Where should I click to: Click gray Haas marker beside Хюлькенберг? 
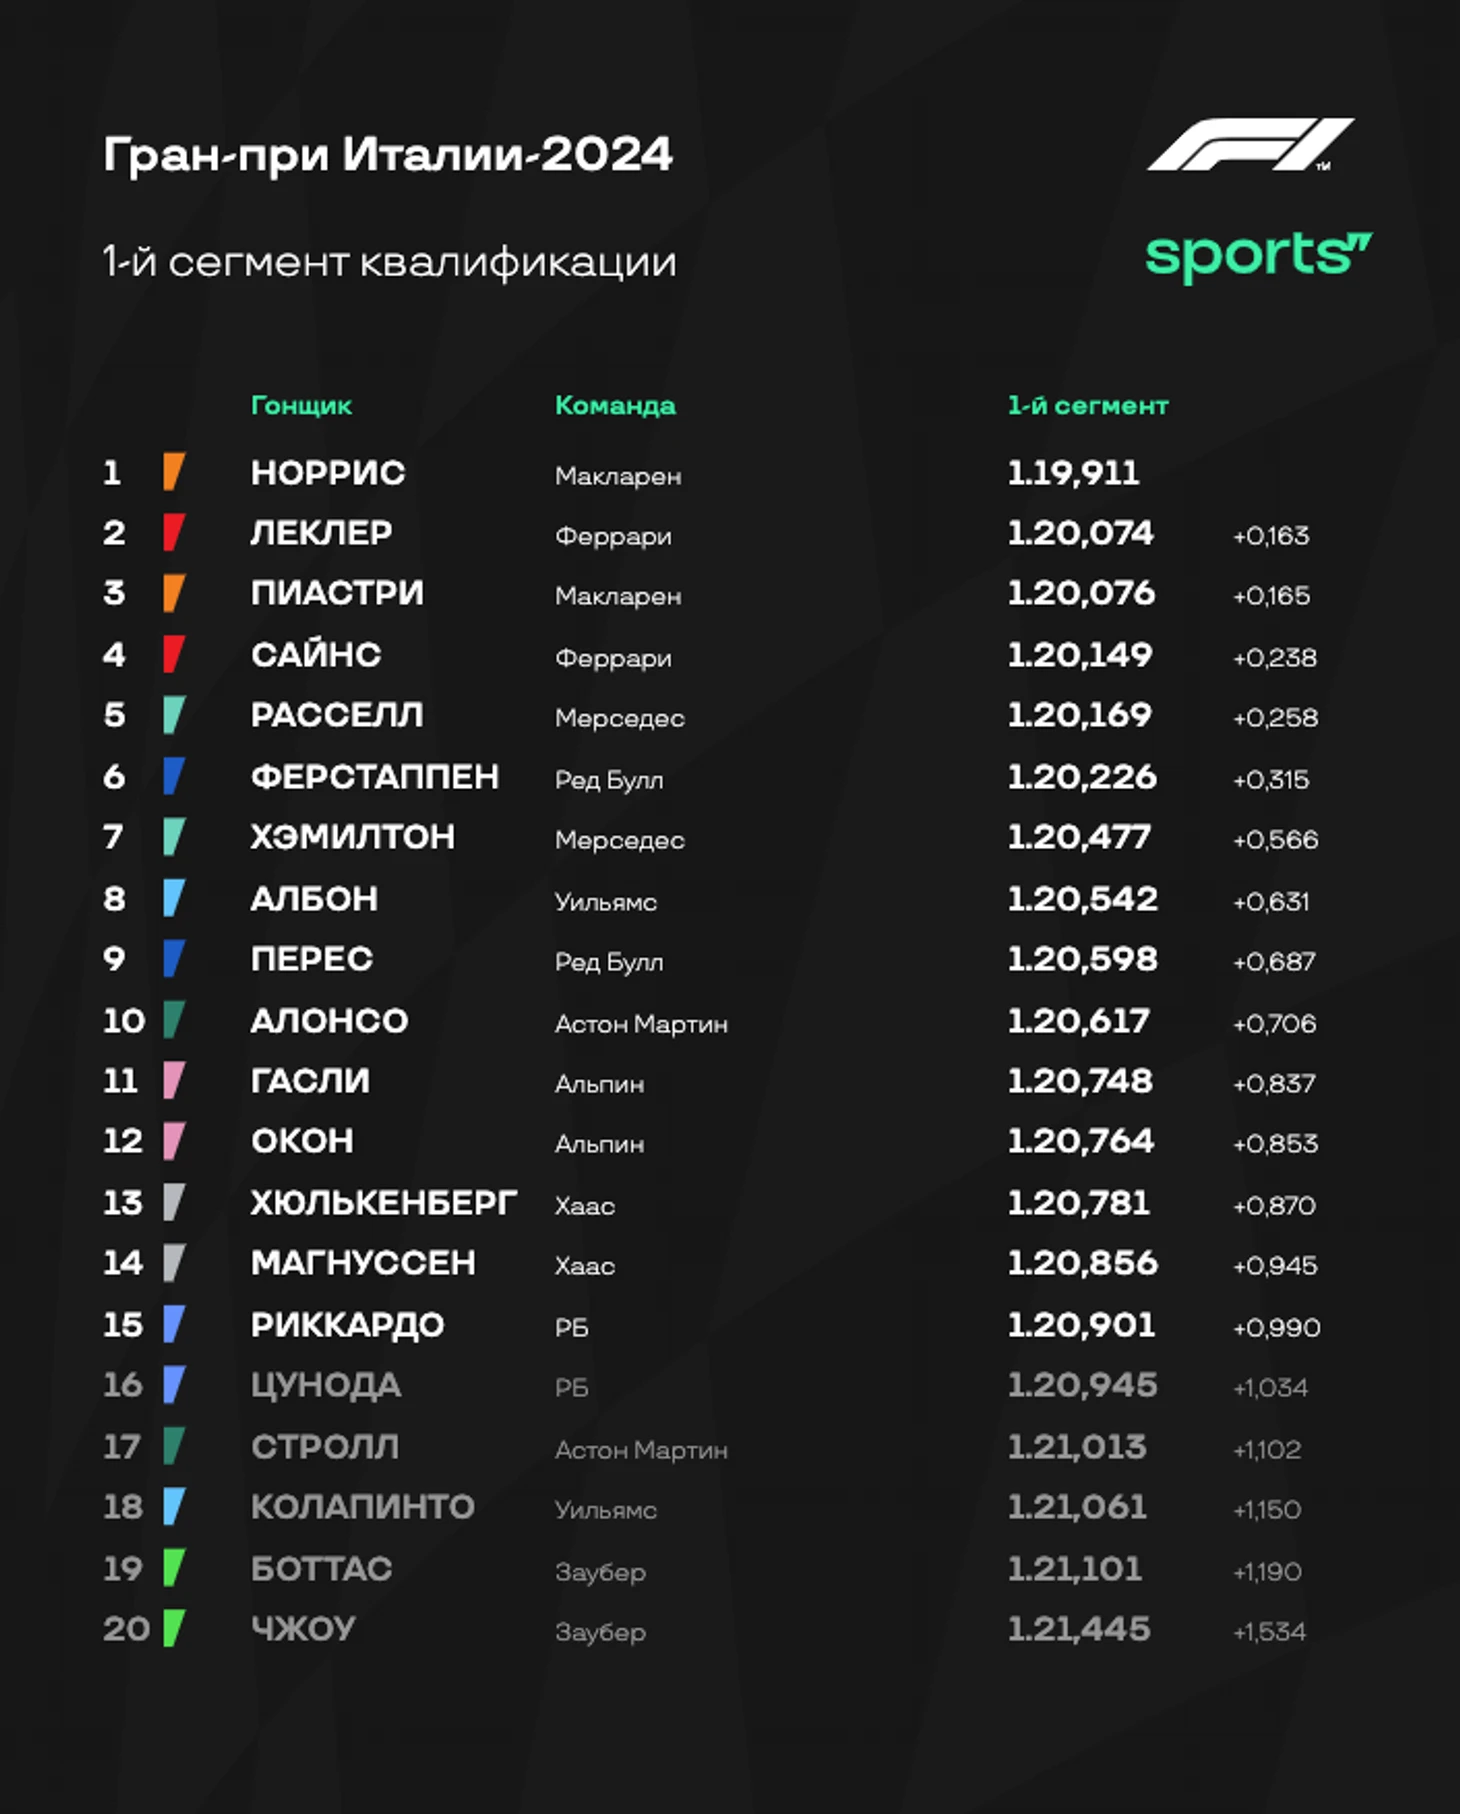click(174, 1202)
